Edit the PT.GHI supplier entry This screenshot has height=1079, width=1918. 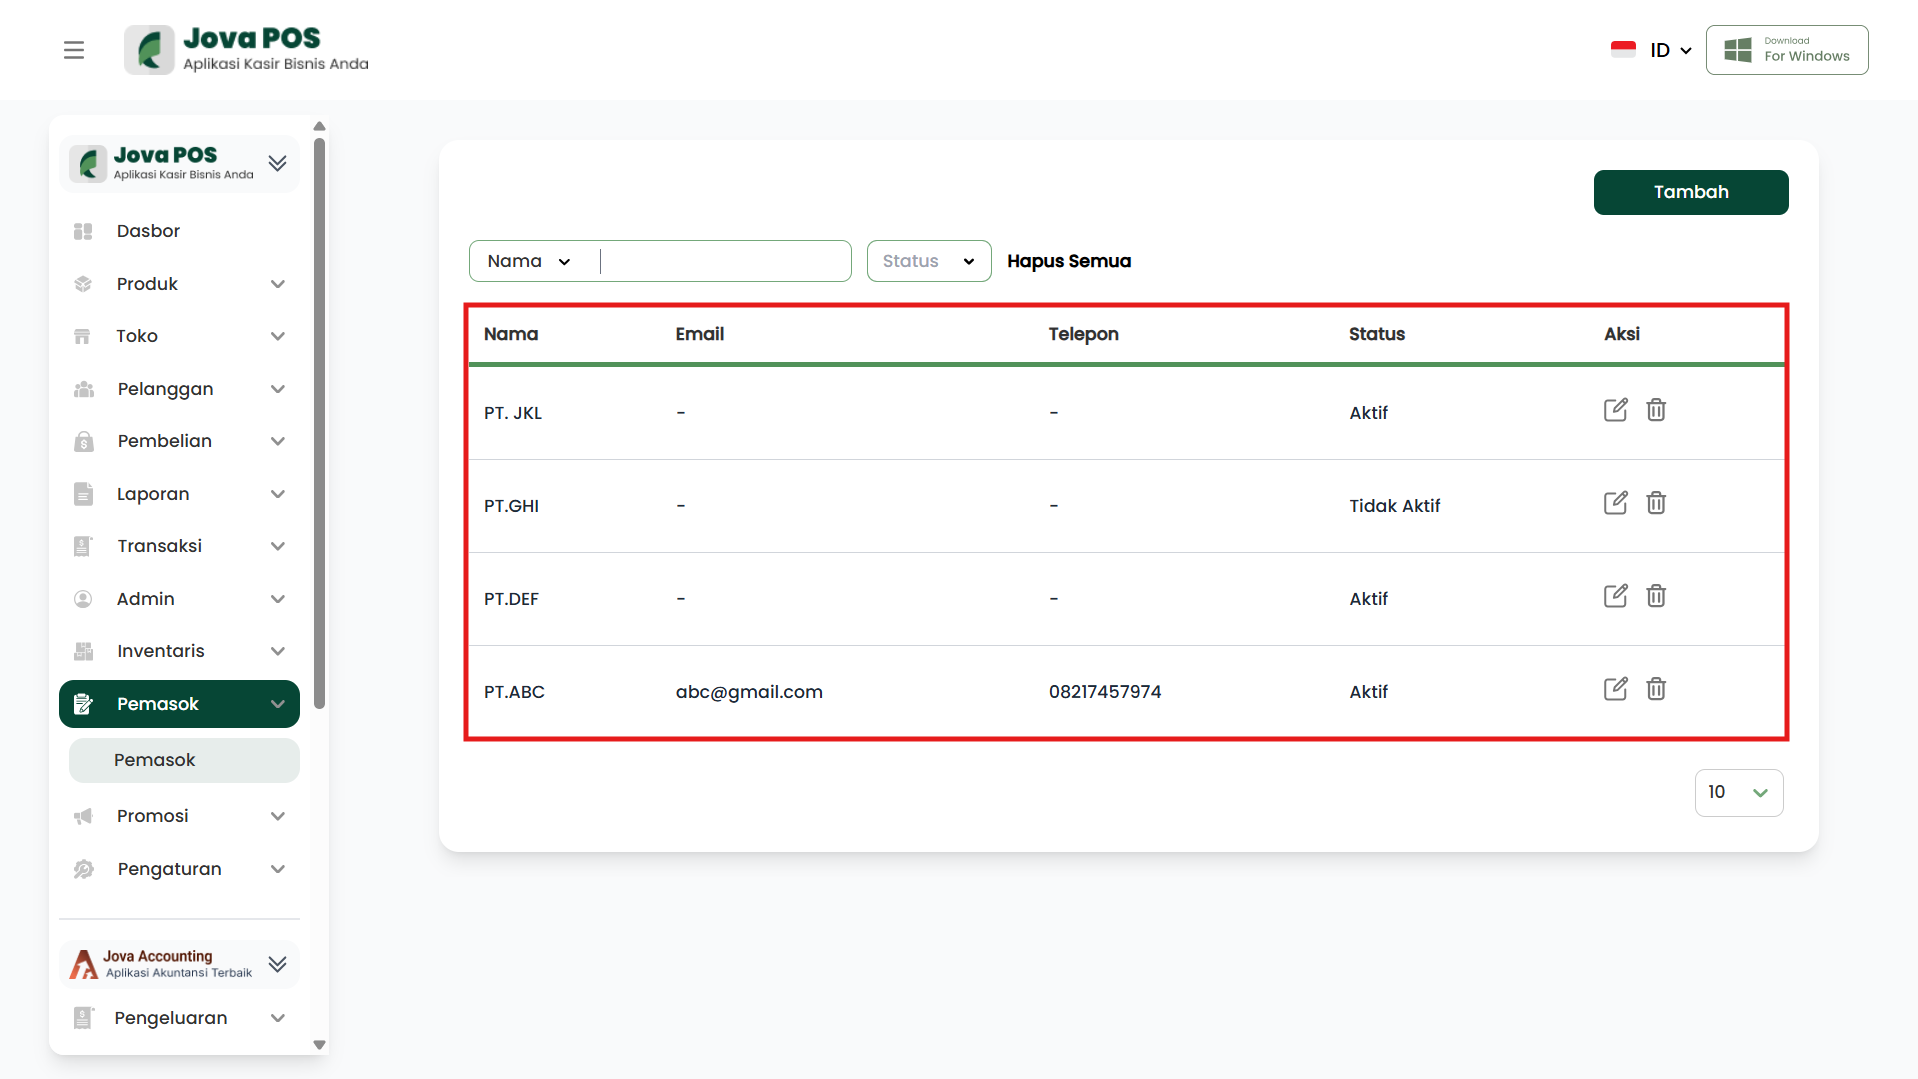(1615, 504)
